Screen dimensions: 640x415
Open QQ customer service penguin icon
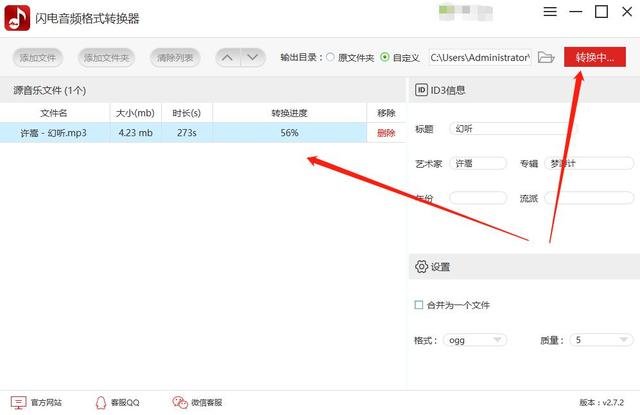point(100,402)
